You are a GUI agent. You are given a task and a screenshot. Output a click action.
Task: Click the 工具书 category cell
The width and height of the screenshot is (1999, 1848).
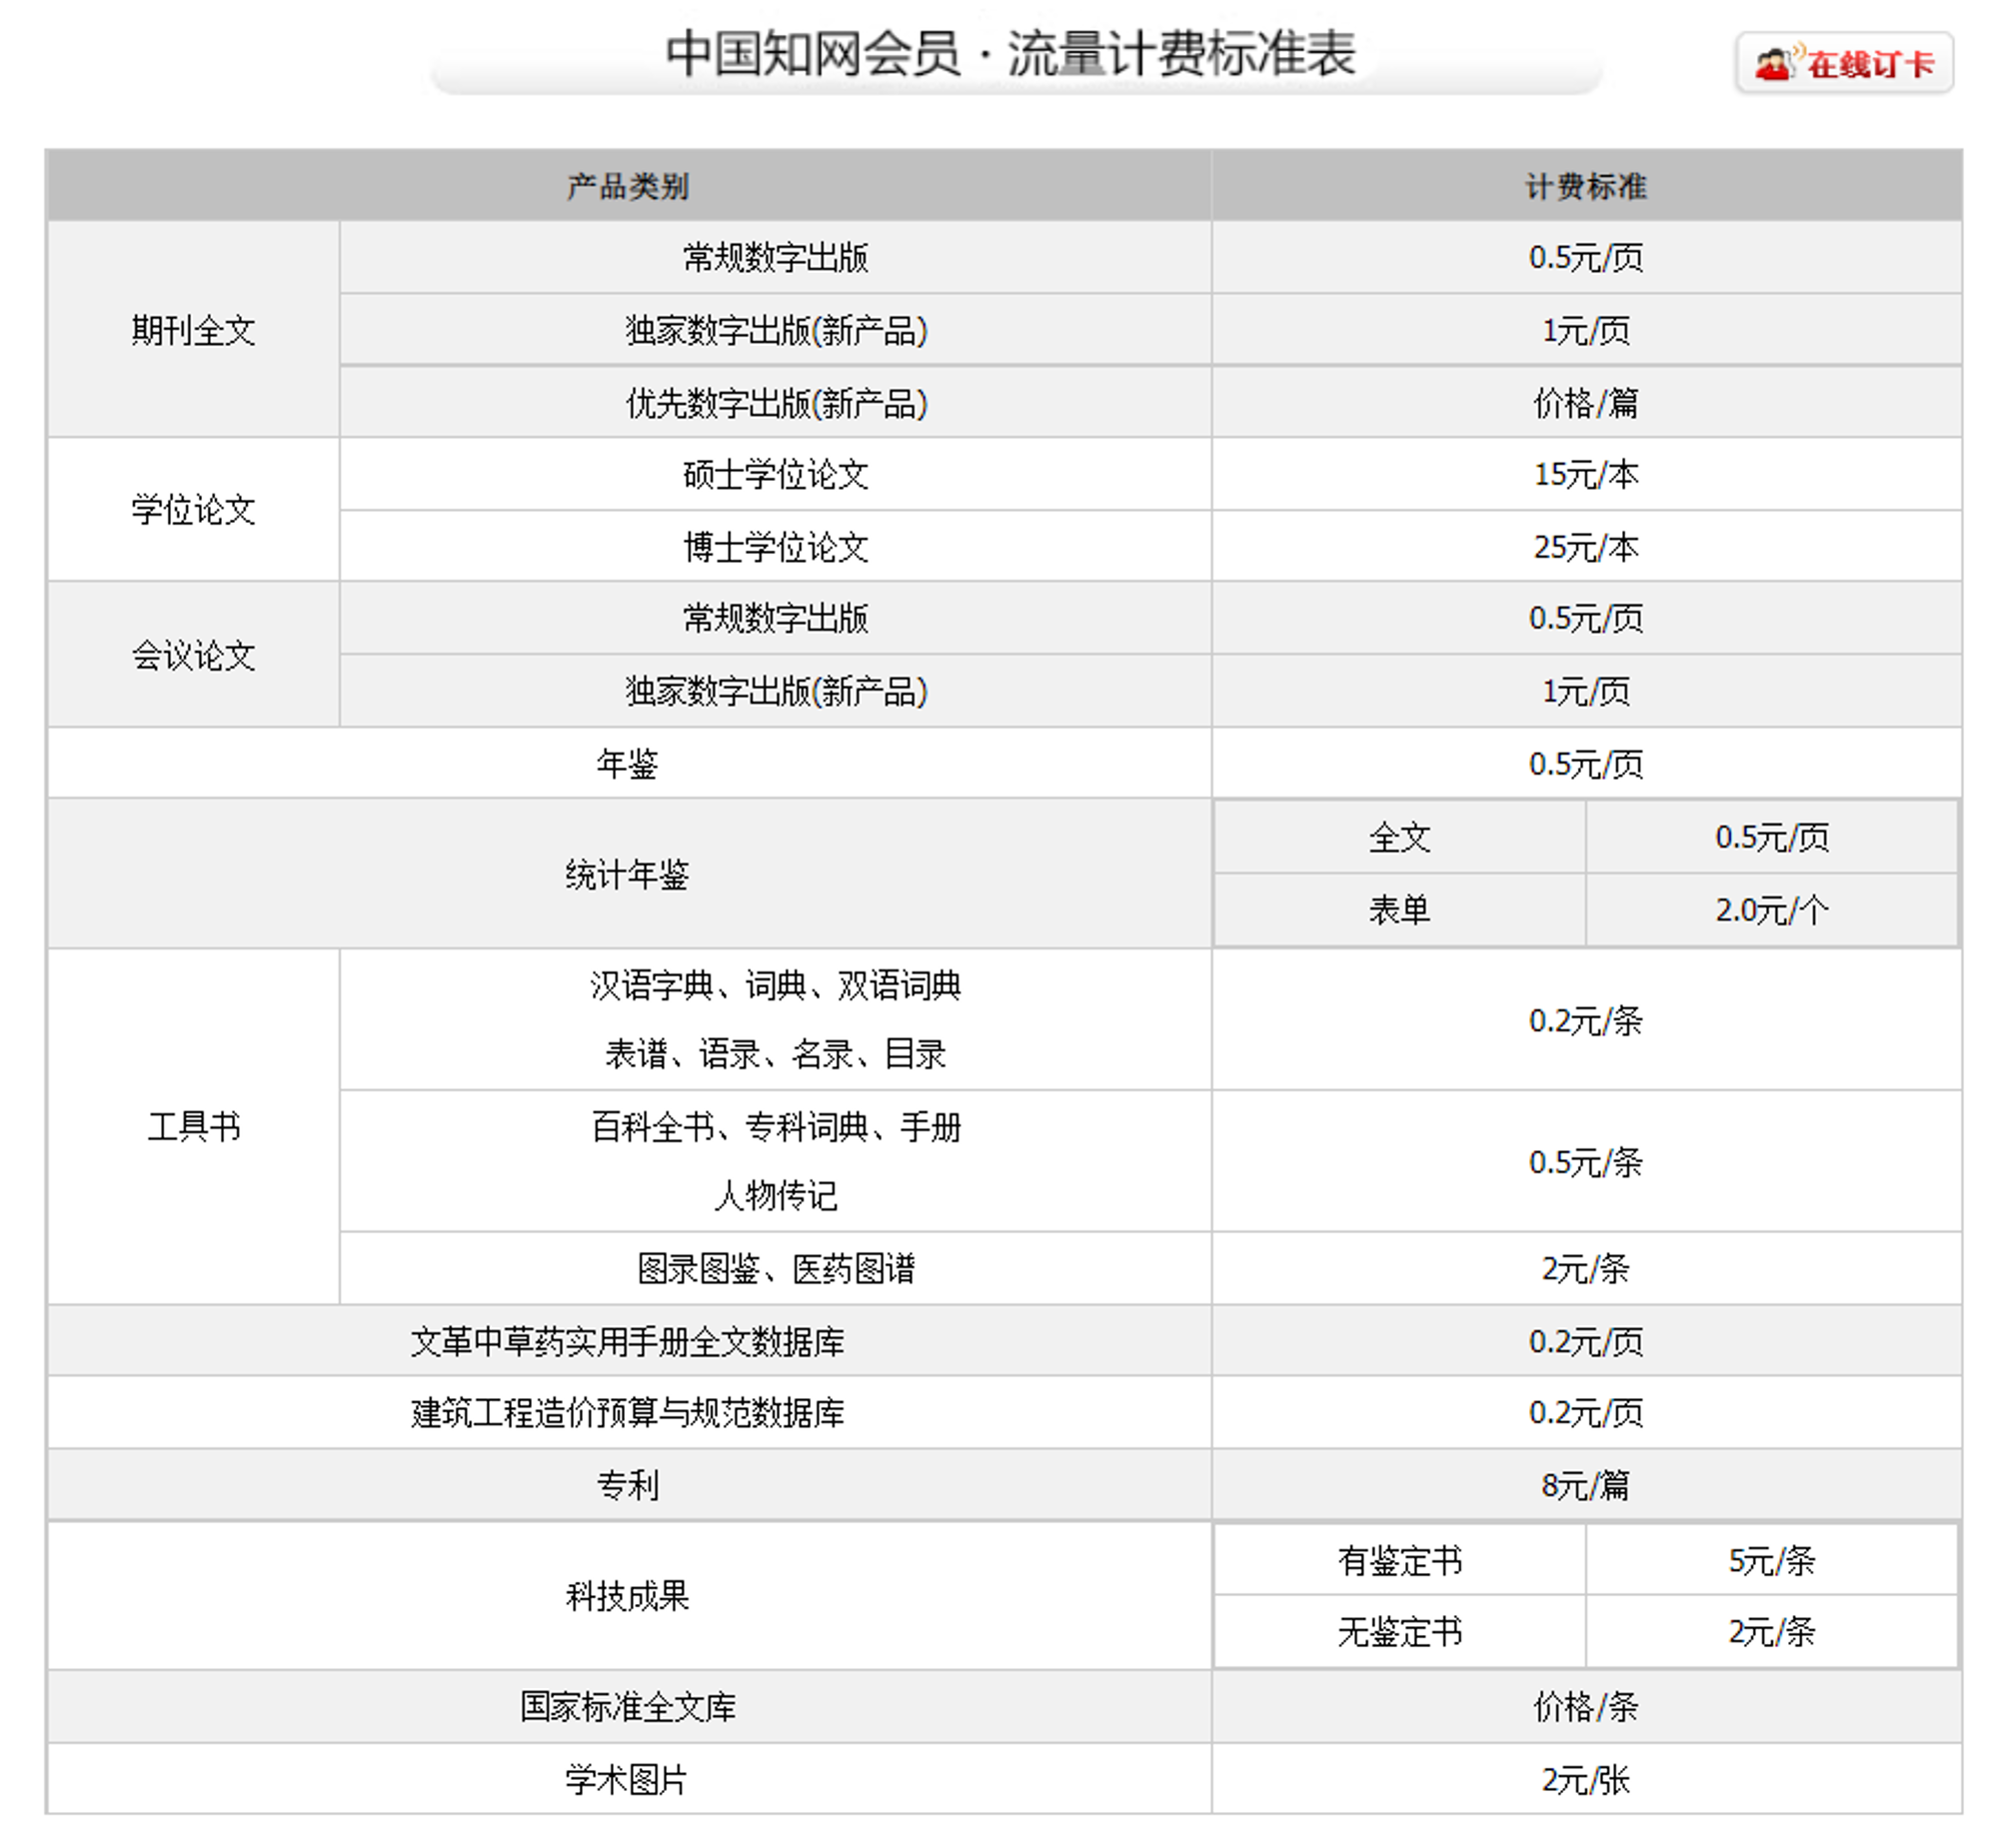pos(193,1127)
